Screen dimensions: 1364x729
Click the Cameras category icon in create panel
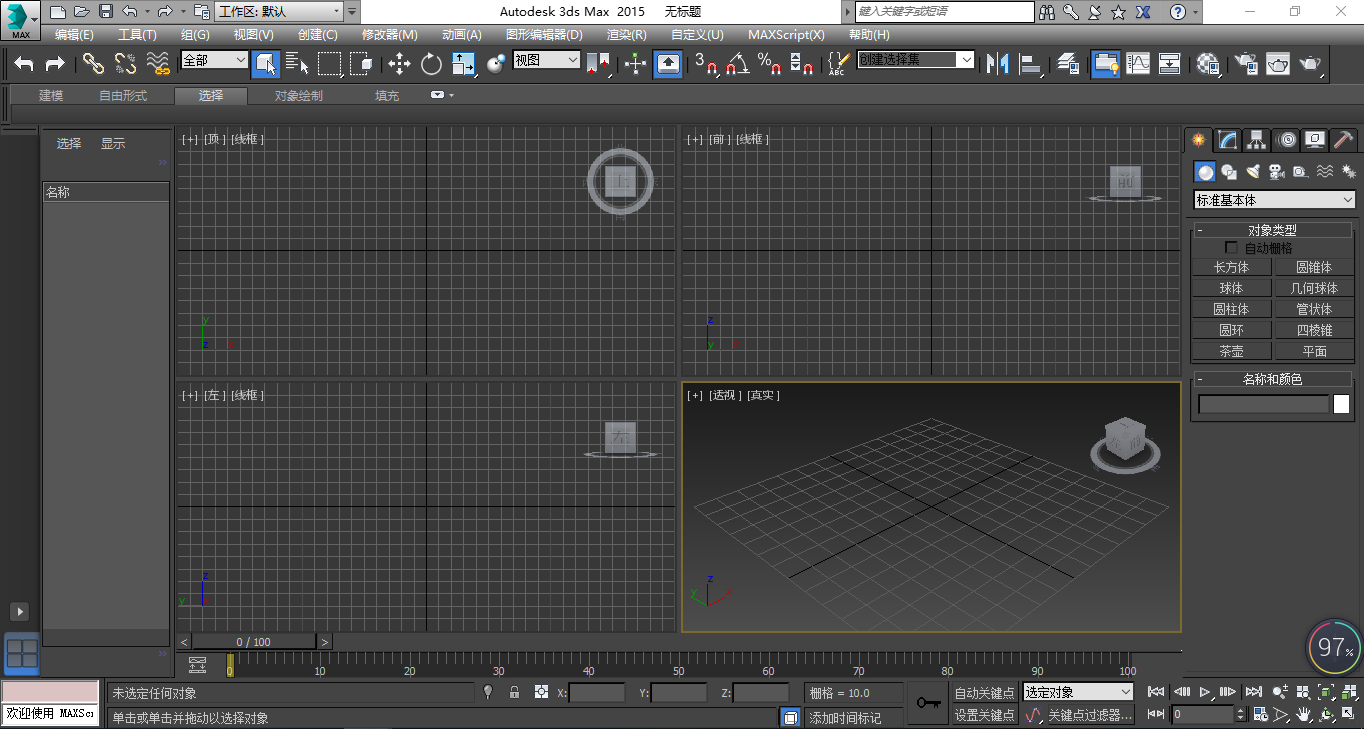pyautogui.click(x=1276, y=172)
